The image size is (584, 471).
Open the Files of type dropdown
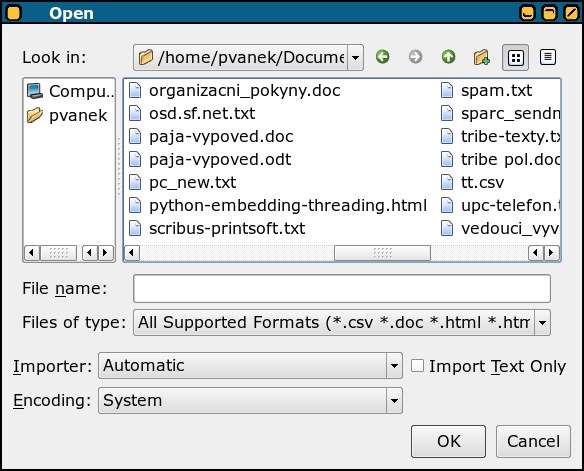pyautogui.click(x=542, y=322)
